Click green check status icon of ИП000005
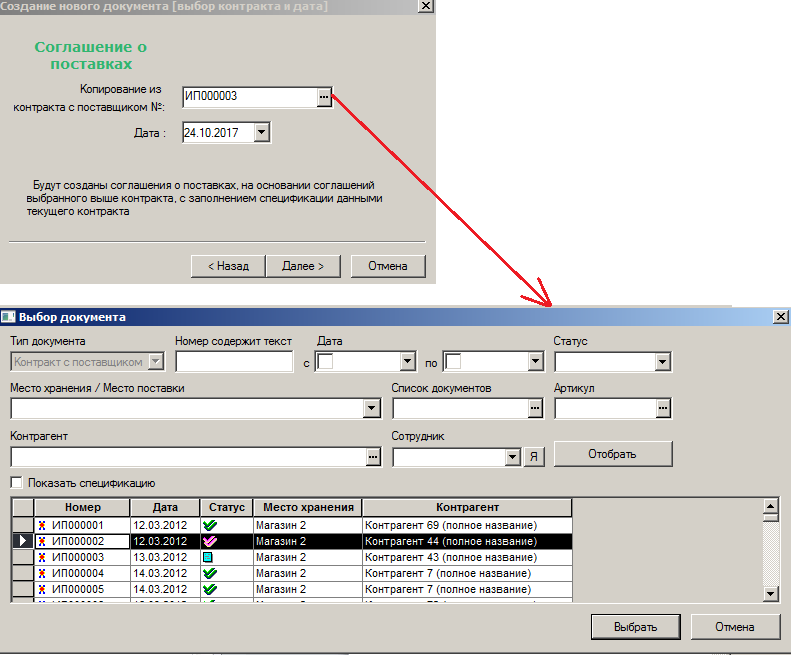Image resolution: width=791 pixels, height=655 pixels. tap(210, 589)
